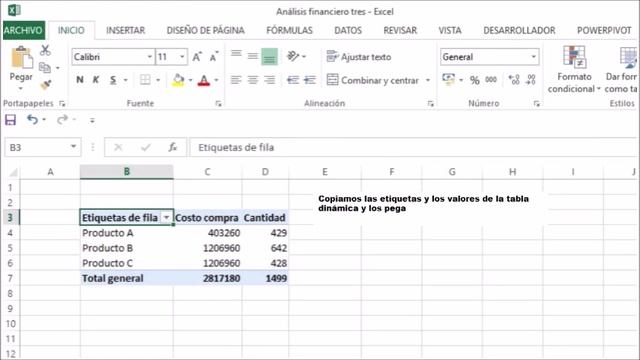Align text right
Viewport: 640px width, 360px height.
[x=269, y=80]
